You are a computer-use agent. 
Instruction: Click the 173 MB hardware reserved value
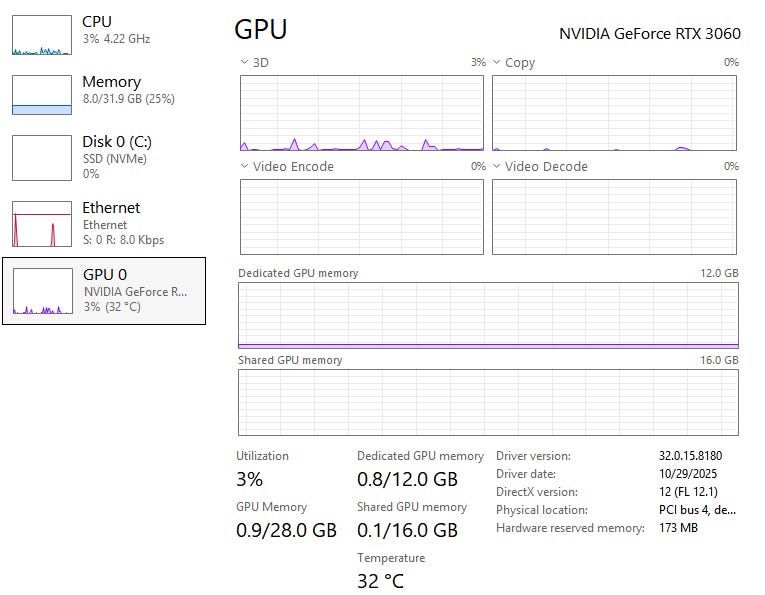coord(680,528)
